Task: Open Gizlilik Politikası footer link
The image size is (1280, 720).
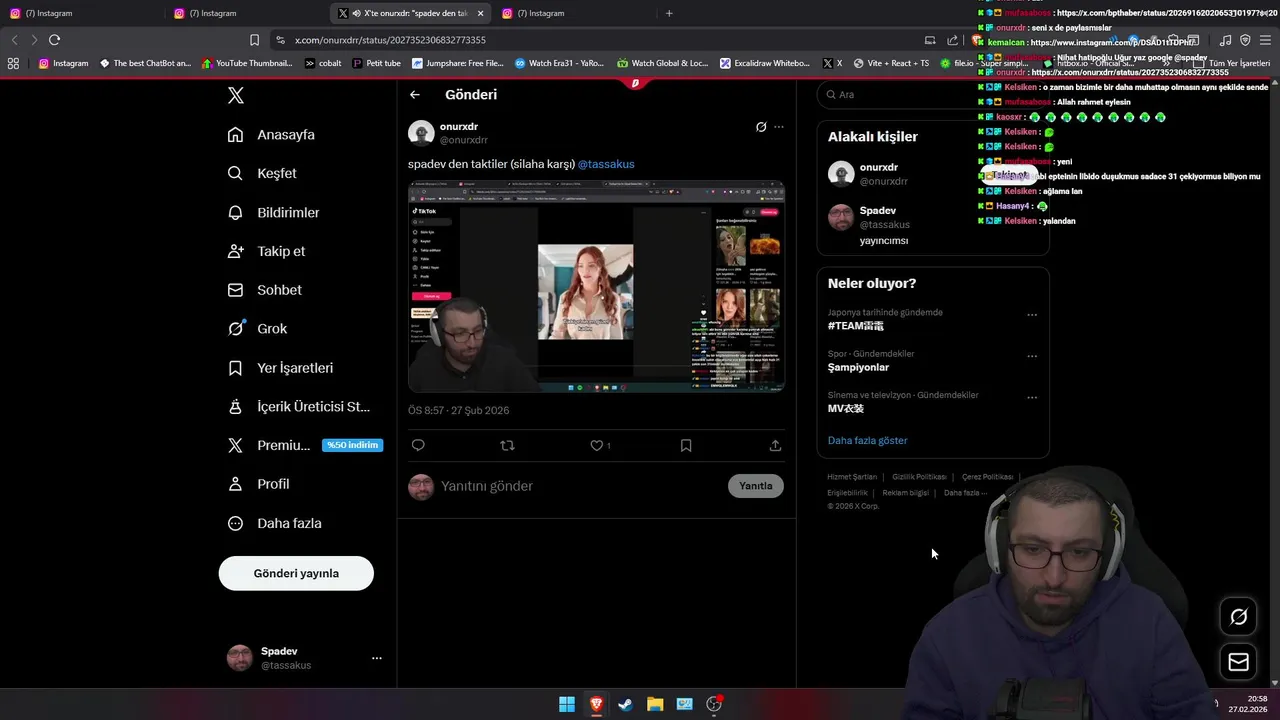Action: click(919, 477)
